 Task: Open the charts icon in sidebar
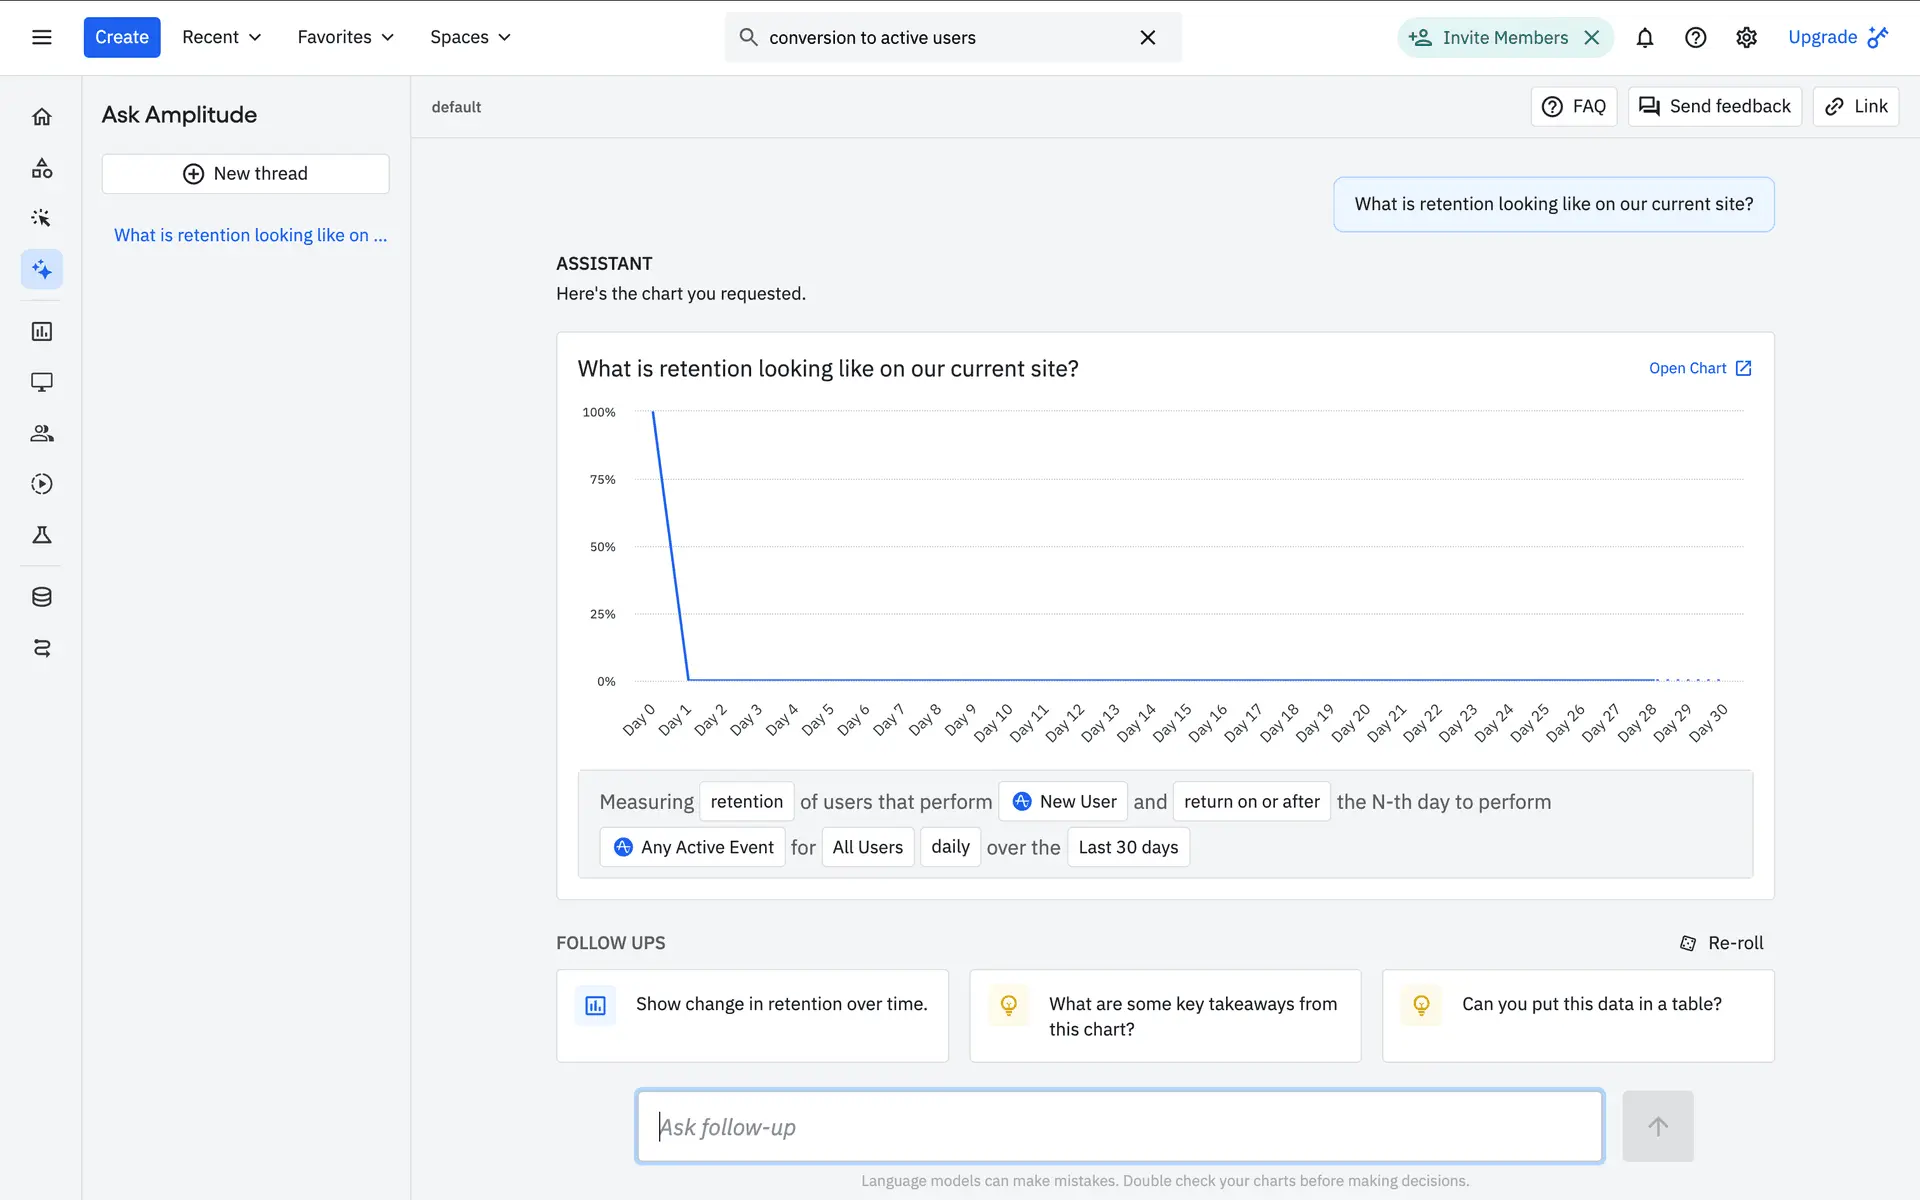41,331
